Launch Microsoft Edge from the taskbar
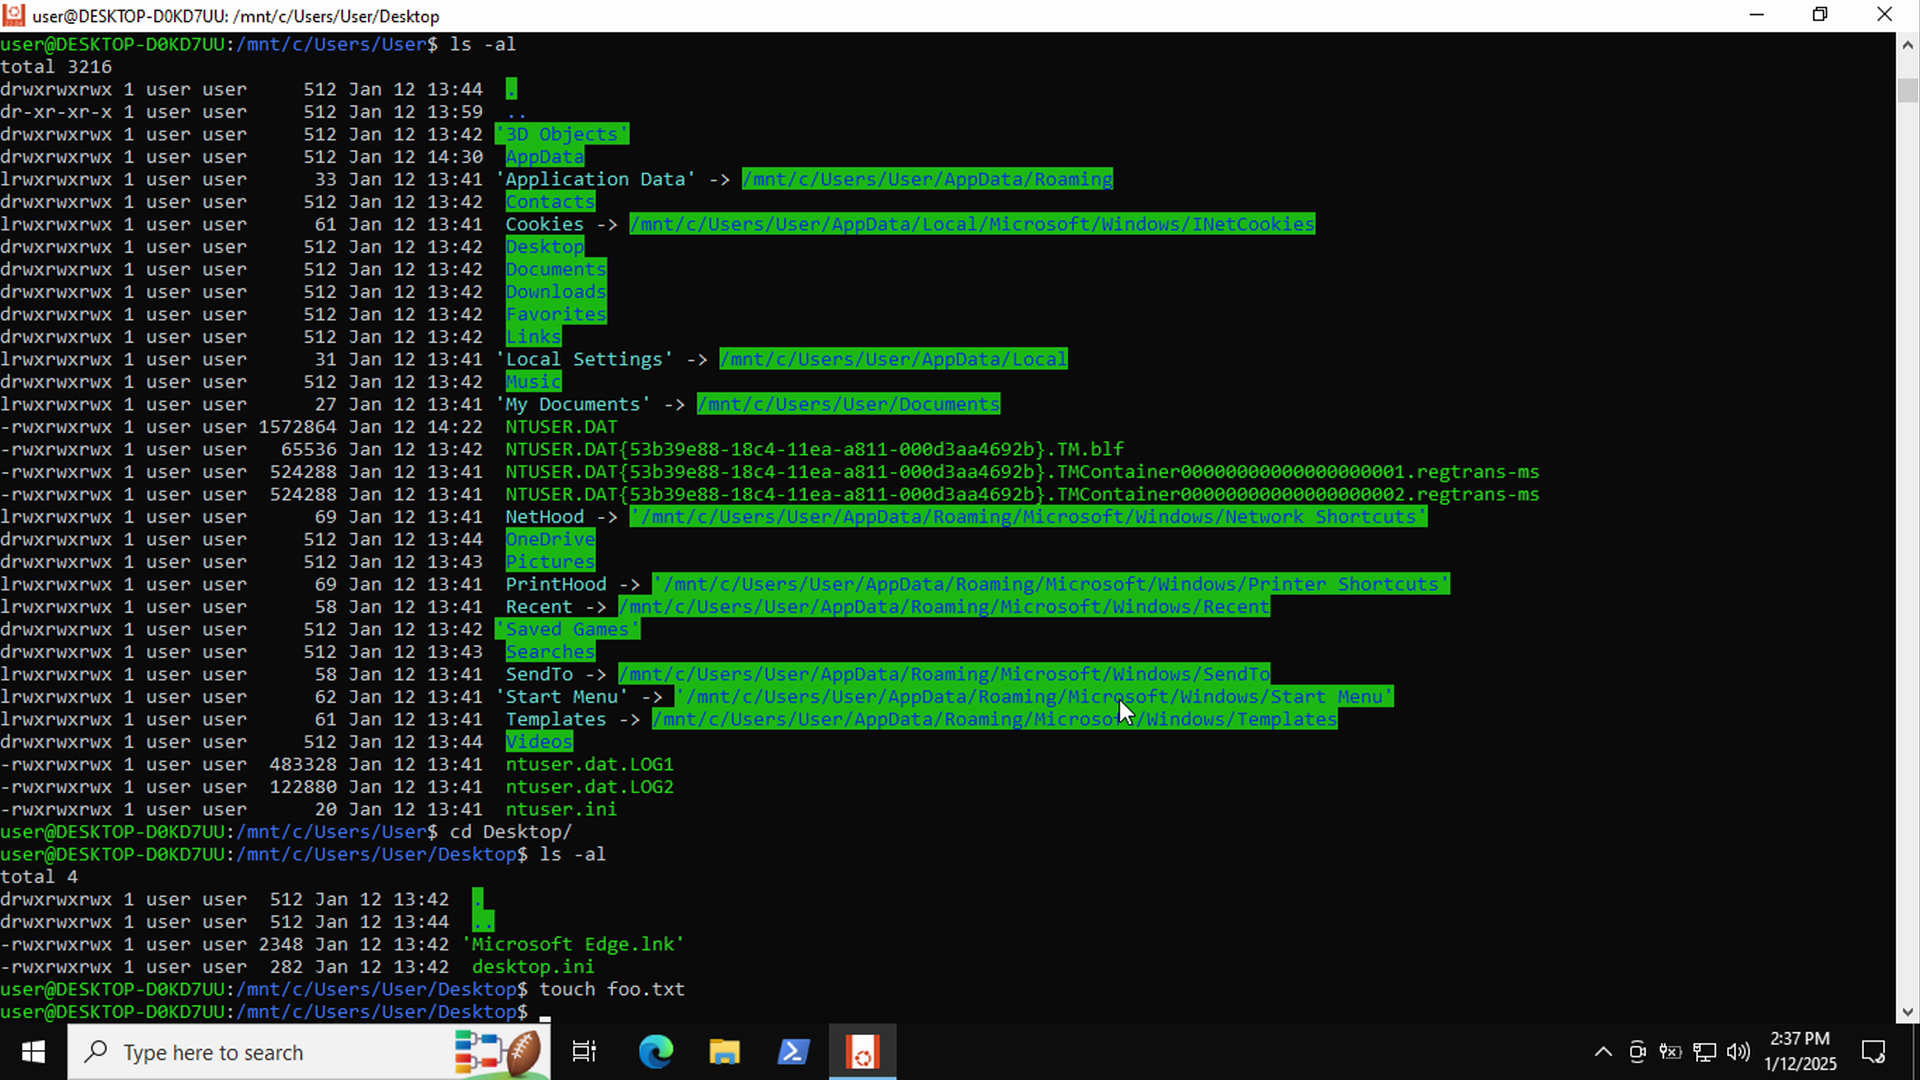This screenshot has width=1920, height=1080. [x=656, y=1052]
